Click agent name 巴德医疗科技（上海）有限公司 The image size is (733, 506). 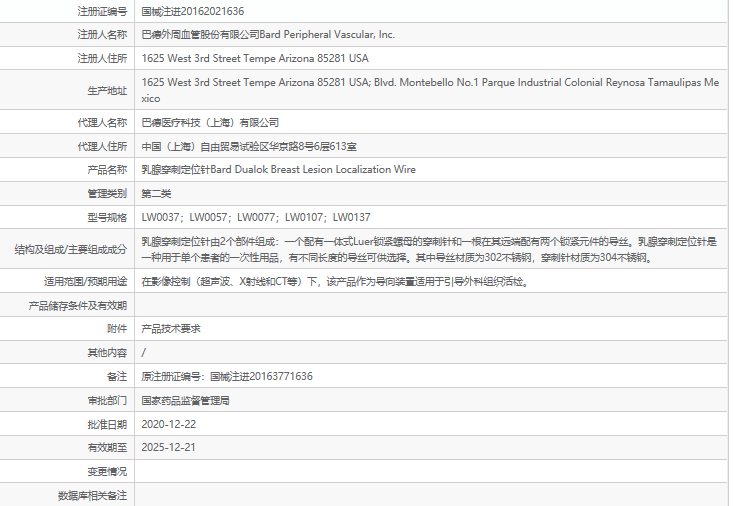tap(210, 123)
